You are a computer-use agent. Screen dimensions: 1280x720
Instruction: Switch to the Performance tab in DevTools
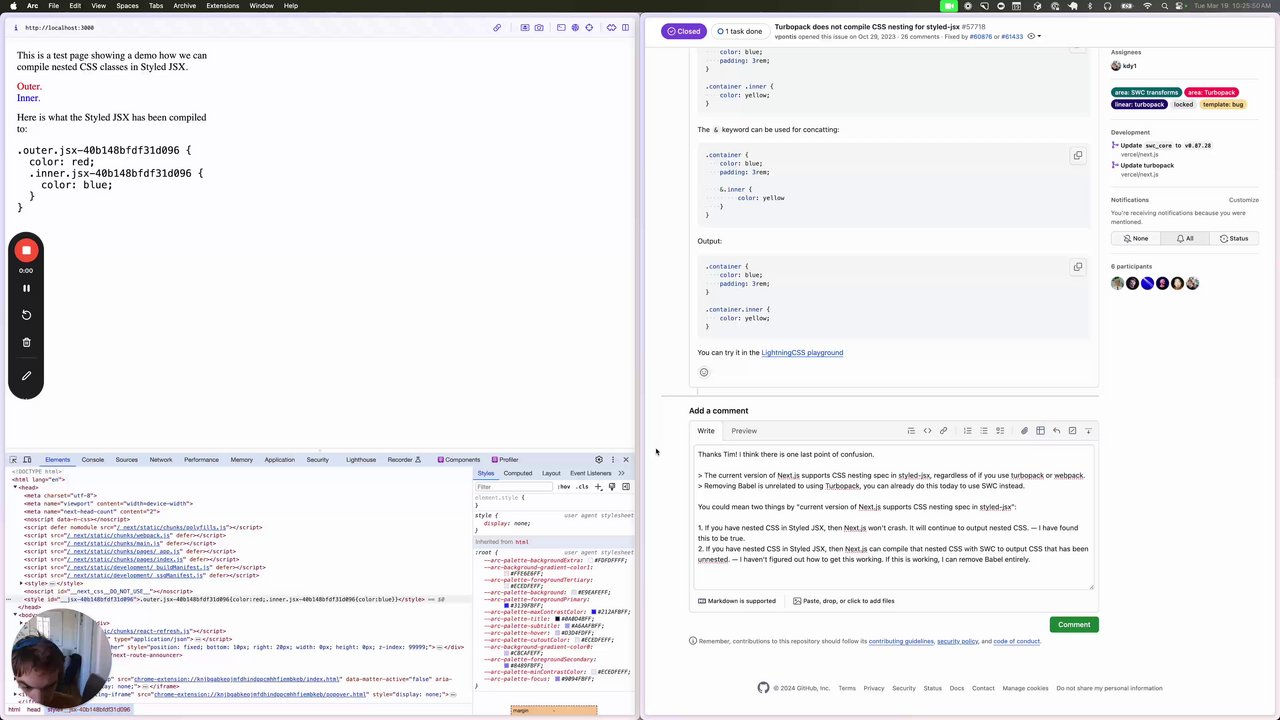201,460
